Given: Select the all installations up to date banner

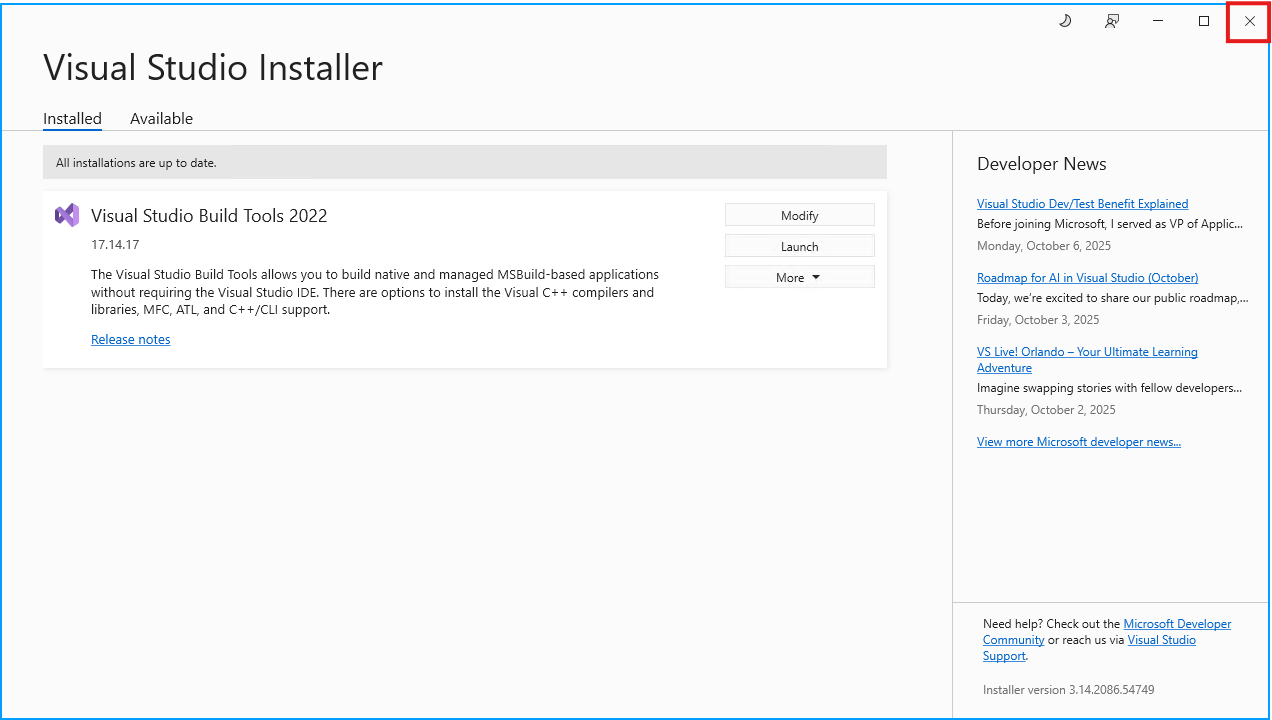Looking at the screenshot, I should [464, 161].
